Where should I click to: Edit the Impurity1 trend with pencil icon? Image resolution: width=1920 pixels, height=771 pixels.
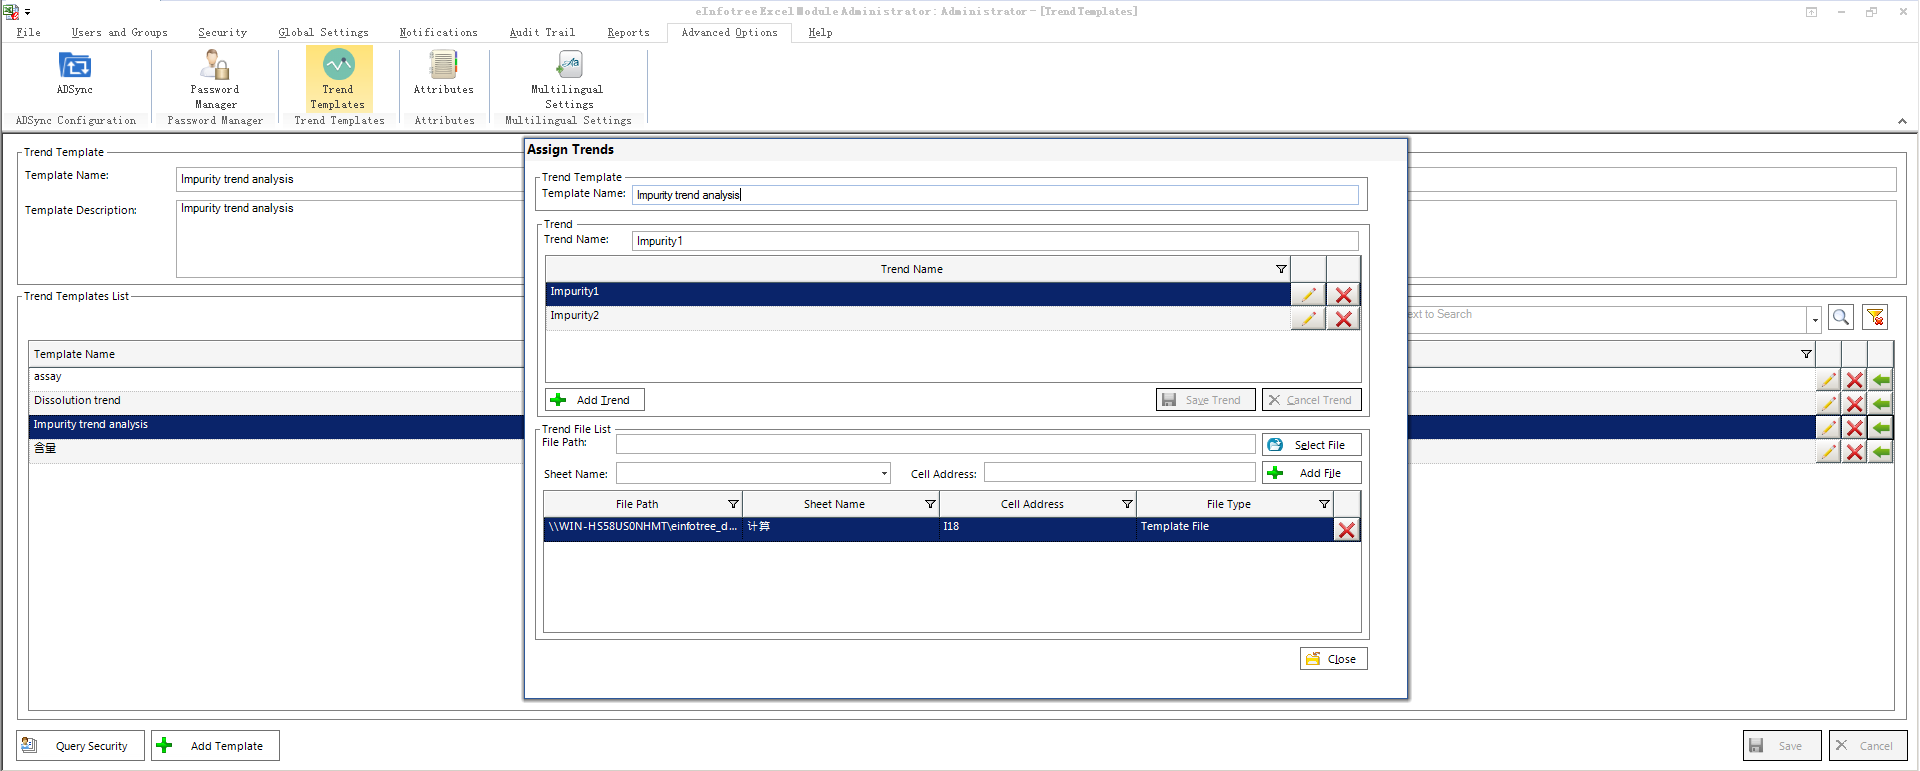tap(1307, 295)
